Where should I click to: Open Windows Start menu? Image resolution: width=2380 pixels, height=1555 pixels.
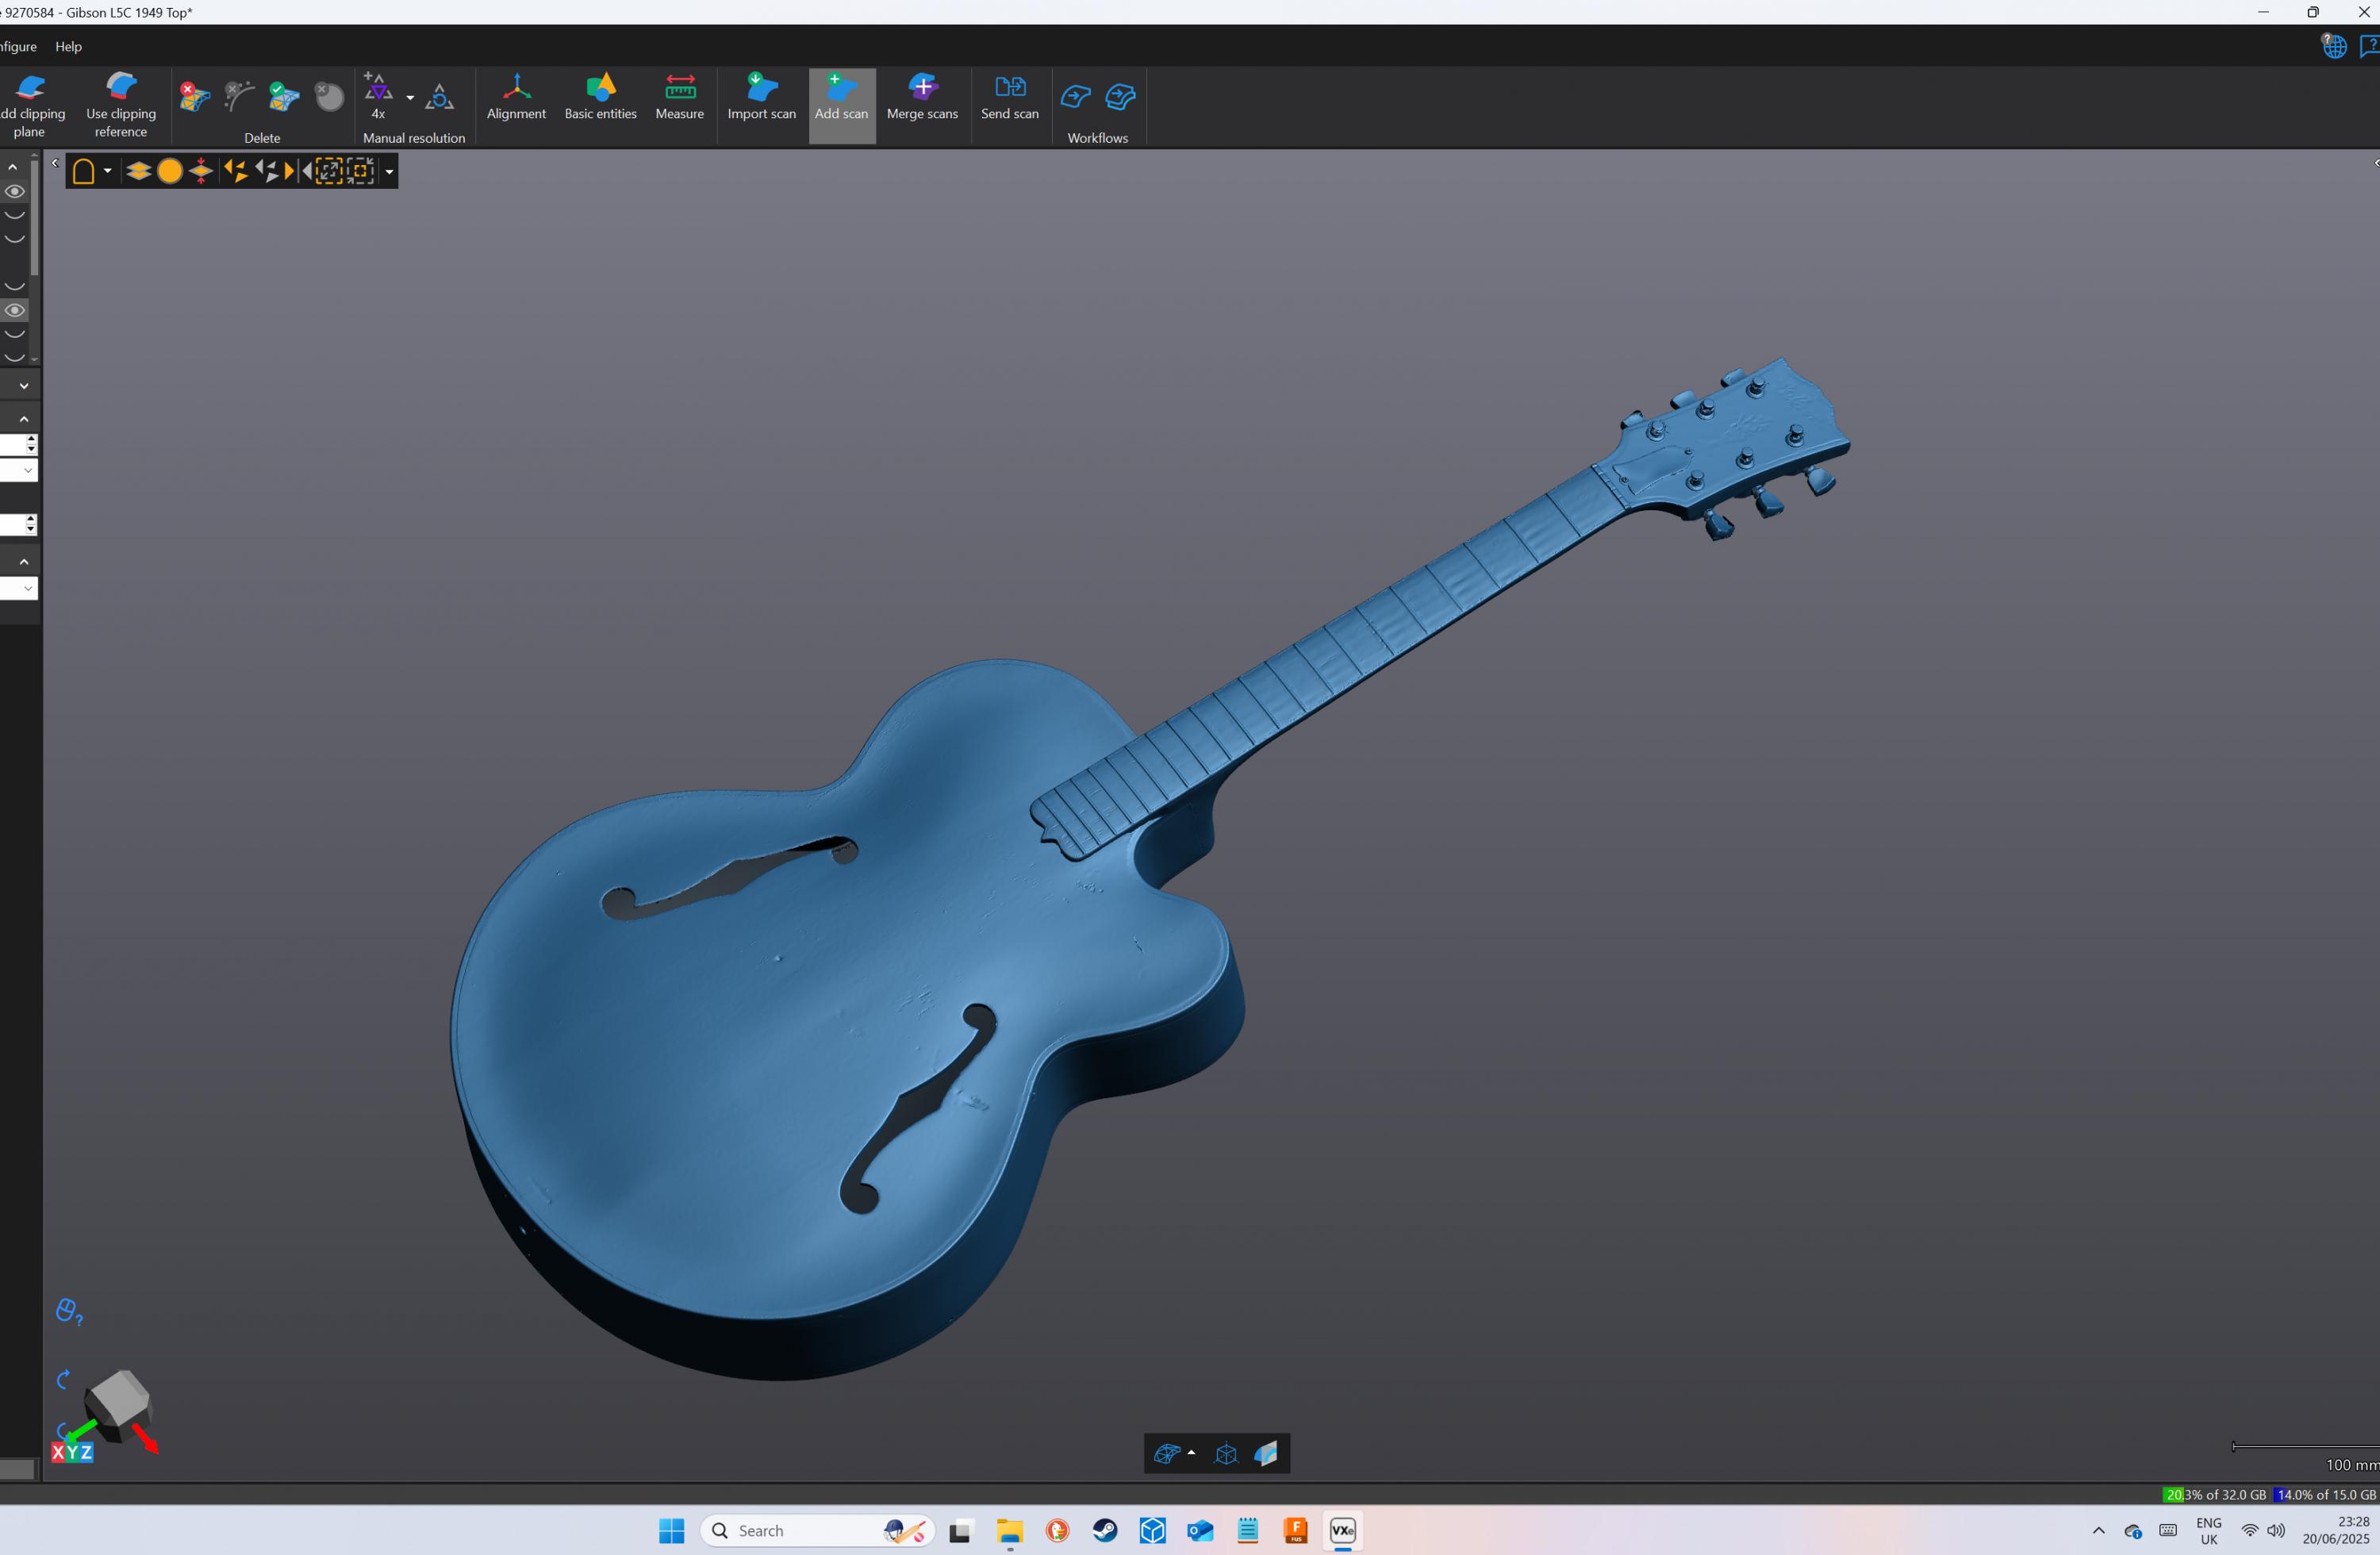(x=671, y=1530)
